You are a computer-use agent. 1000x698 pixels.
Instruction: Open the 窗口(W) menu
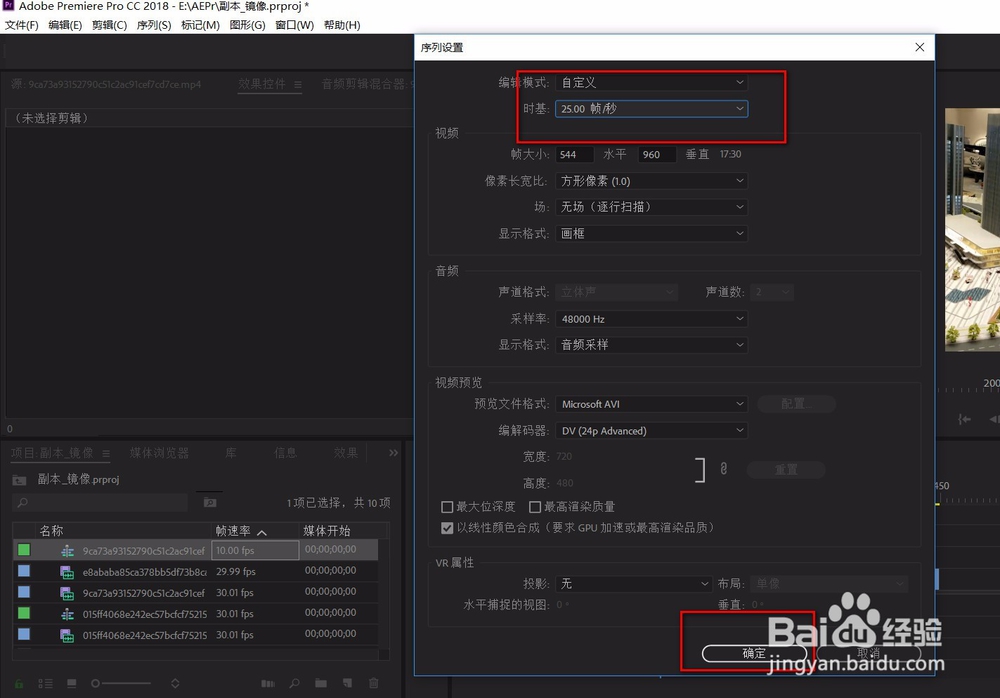[295, 26]
